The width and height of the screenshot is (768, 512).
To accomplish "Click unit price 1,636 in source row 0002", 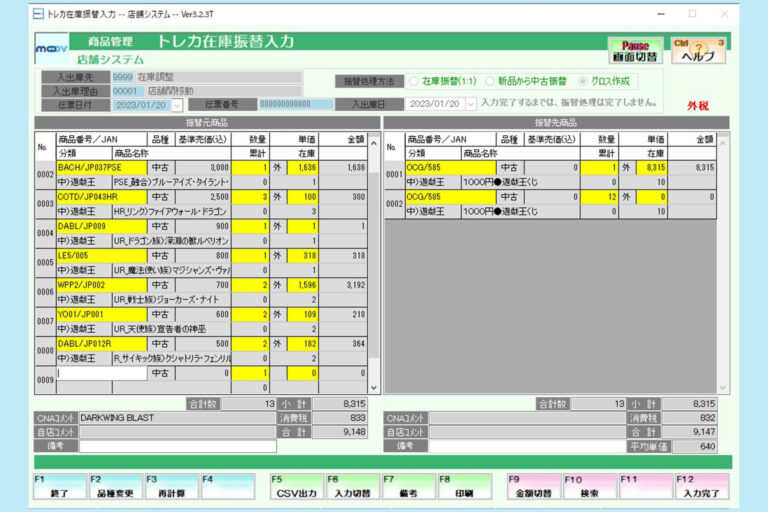I will 302,168.
